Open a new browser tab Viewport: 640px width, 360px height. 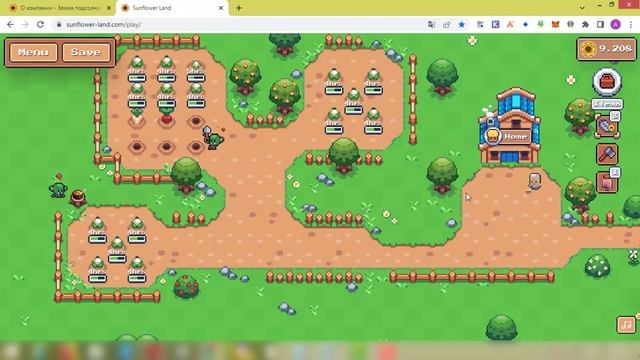click(x=239, y=8)
